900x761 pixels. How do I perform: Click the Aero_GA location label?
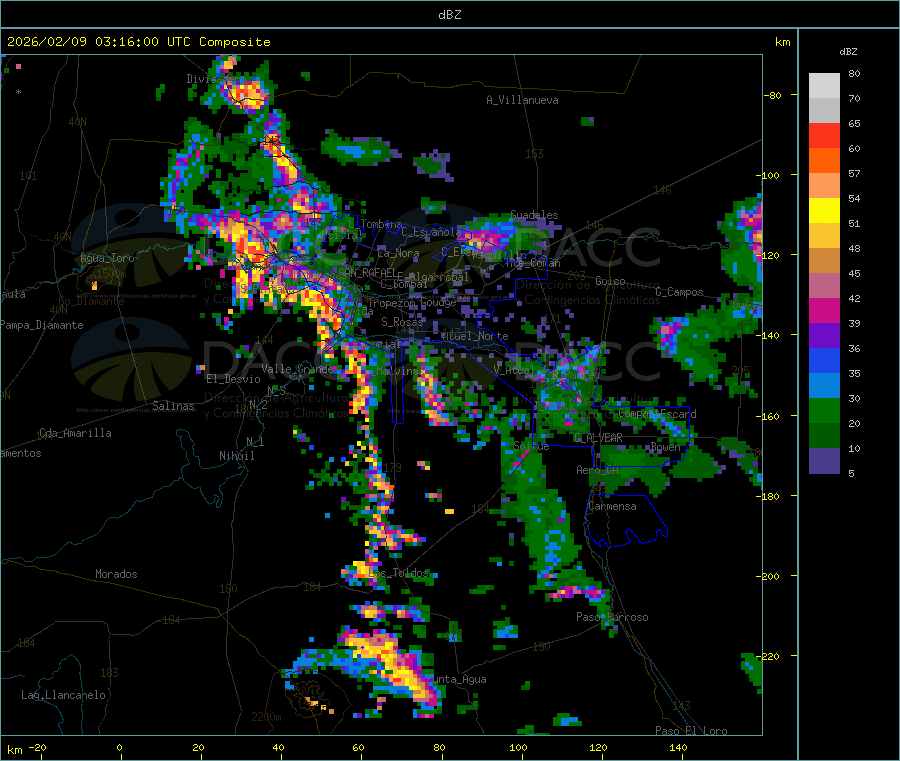pyautogui.click(x=598, y=470)
